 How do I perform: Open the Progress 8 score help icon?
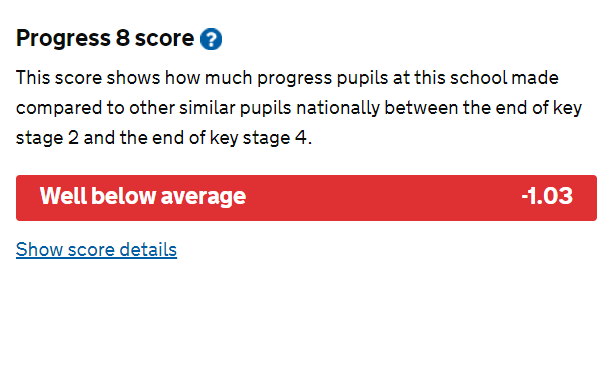(211, 39)
